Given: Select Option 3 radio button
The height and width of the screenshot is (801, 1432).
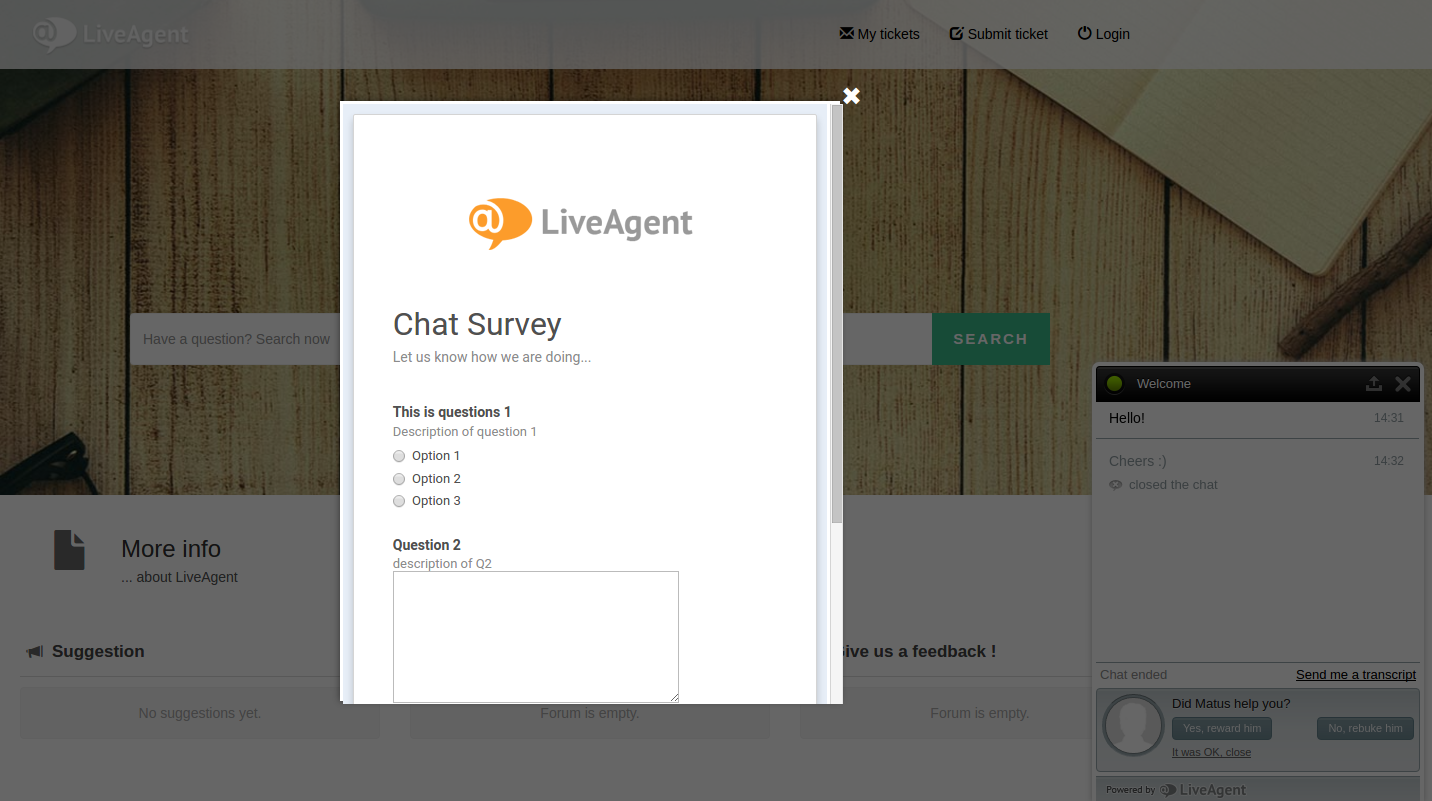Looking at the screenshot, I should pos(399,501).
